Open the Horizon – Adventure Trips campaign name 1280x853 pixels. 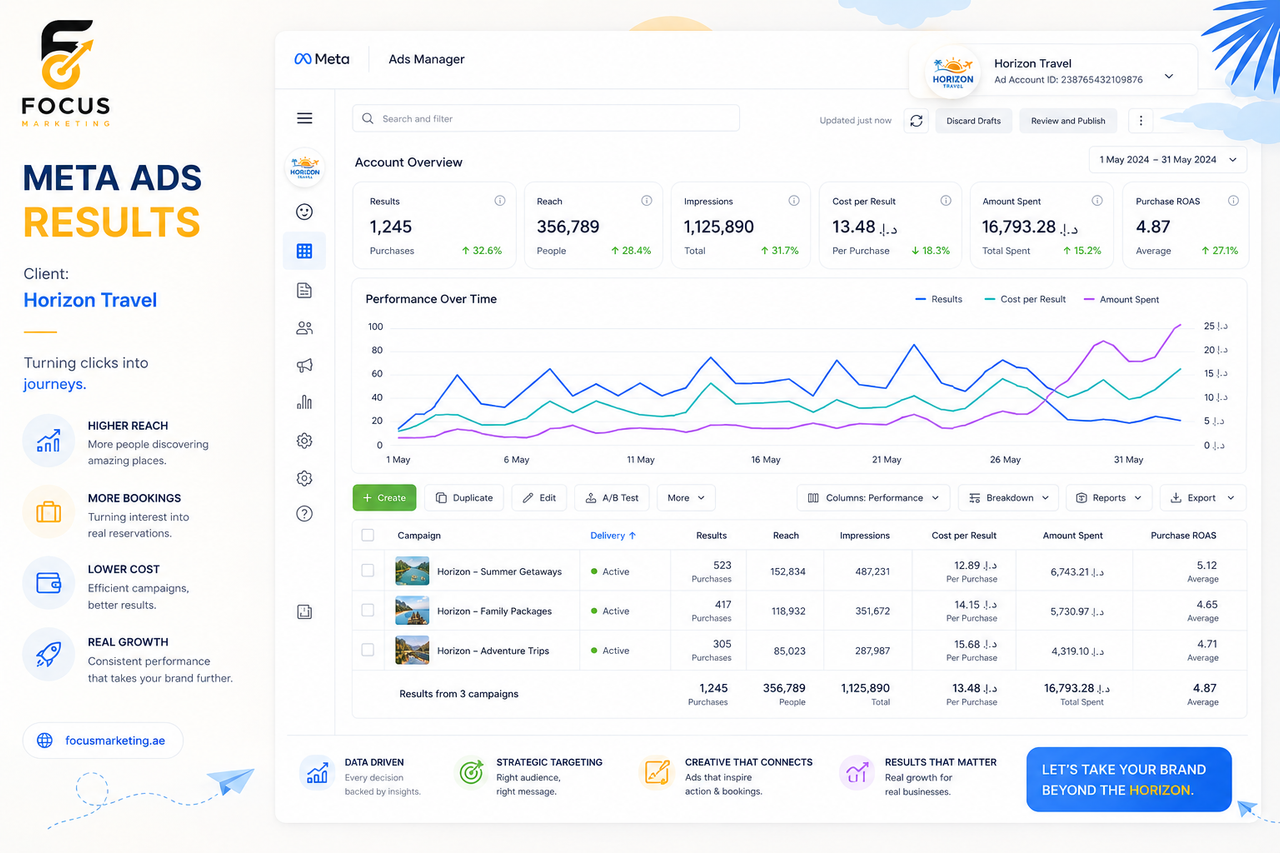pyautogui.click(x=493, y=651)
